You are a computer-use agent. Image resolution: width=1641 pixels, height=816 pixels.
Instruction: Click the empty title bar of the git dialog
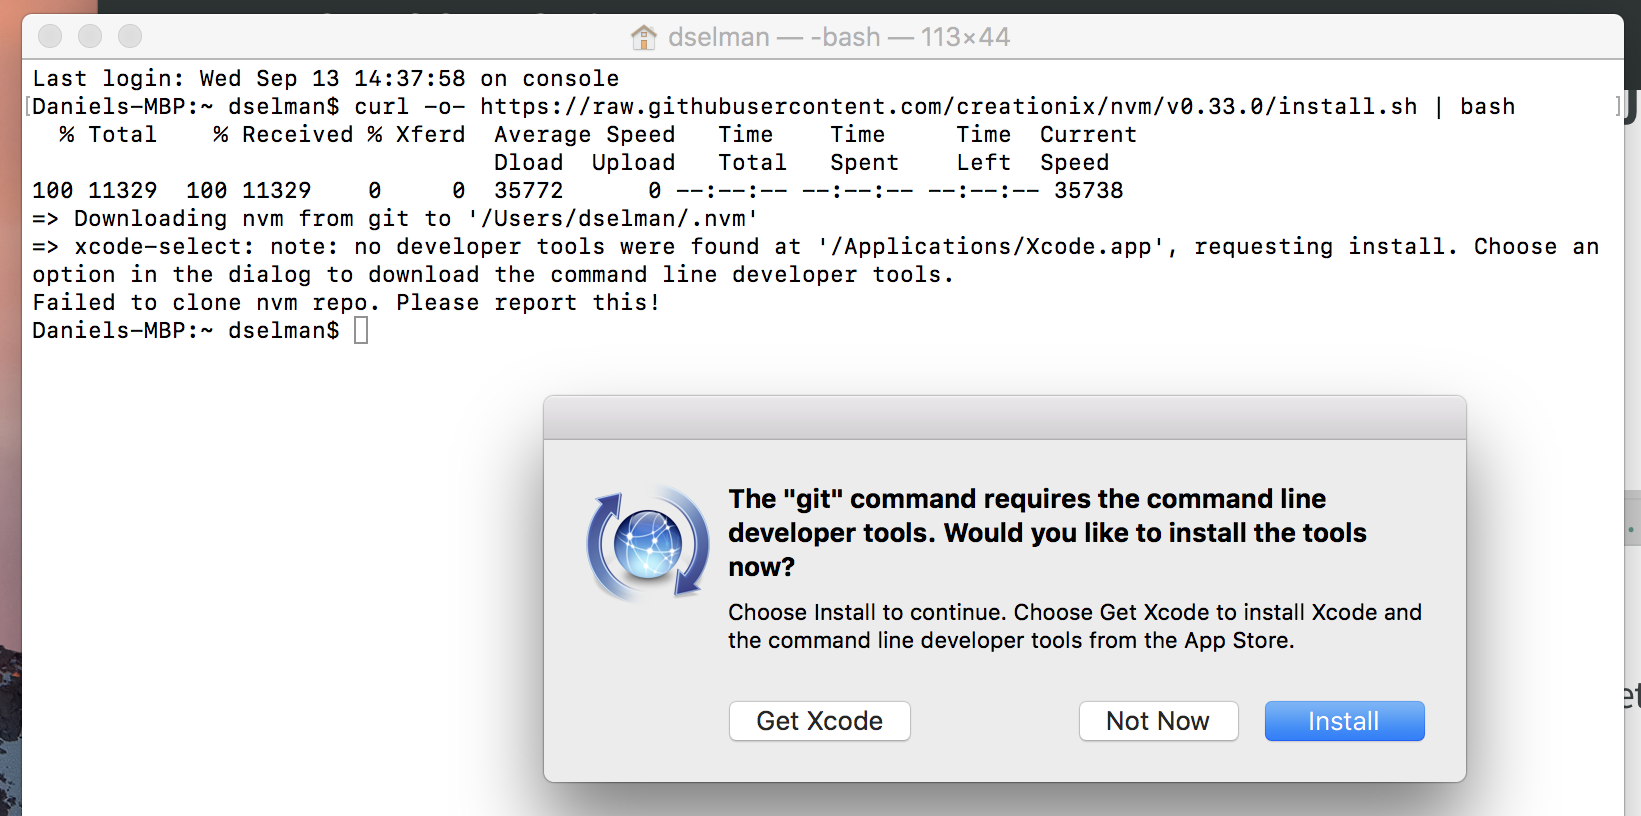click(x=1005, y=418)
